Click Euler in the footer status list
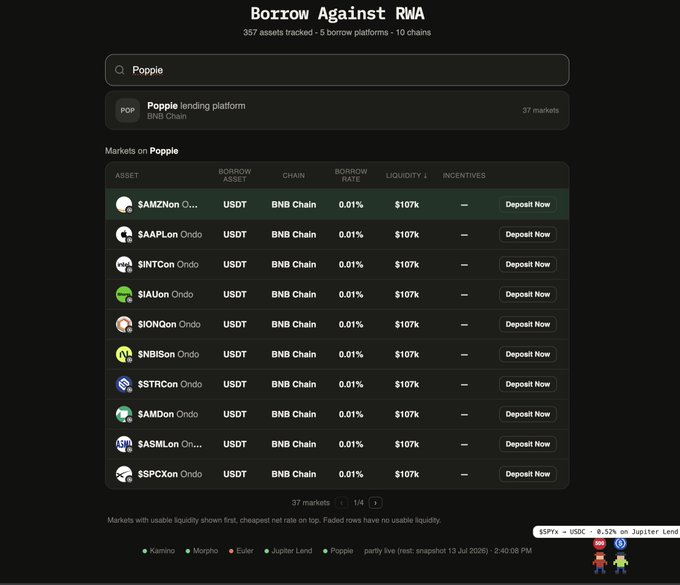680x585 pixels. [241, 551]
